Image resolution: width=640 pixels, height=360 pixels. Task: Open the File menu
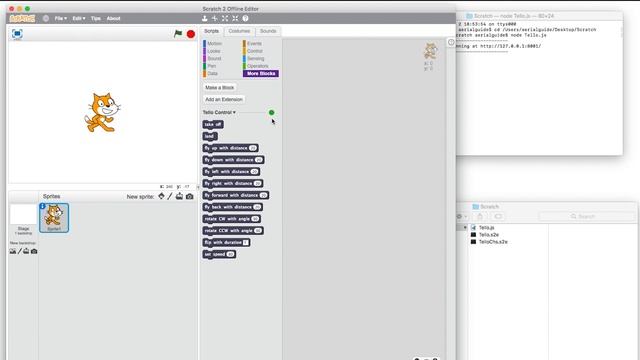(61, 18)
